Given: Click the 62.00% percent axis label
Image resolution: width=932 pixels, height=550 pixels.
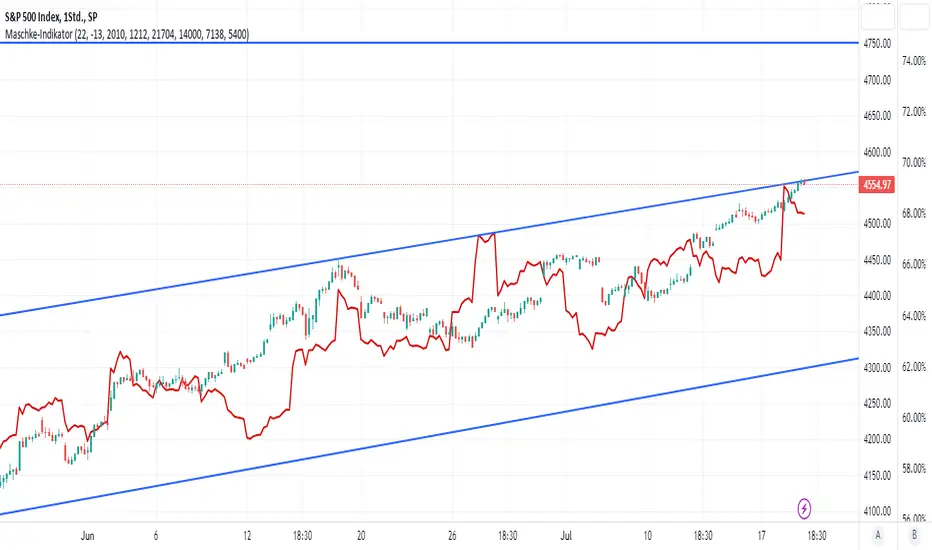Looking at the screenshot, I should coord(914,367).
